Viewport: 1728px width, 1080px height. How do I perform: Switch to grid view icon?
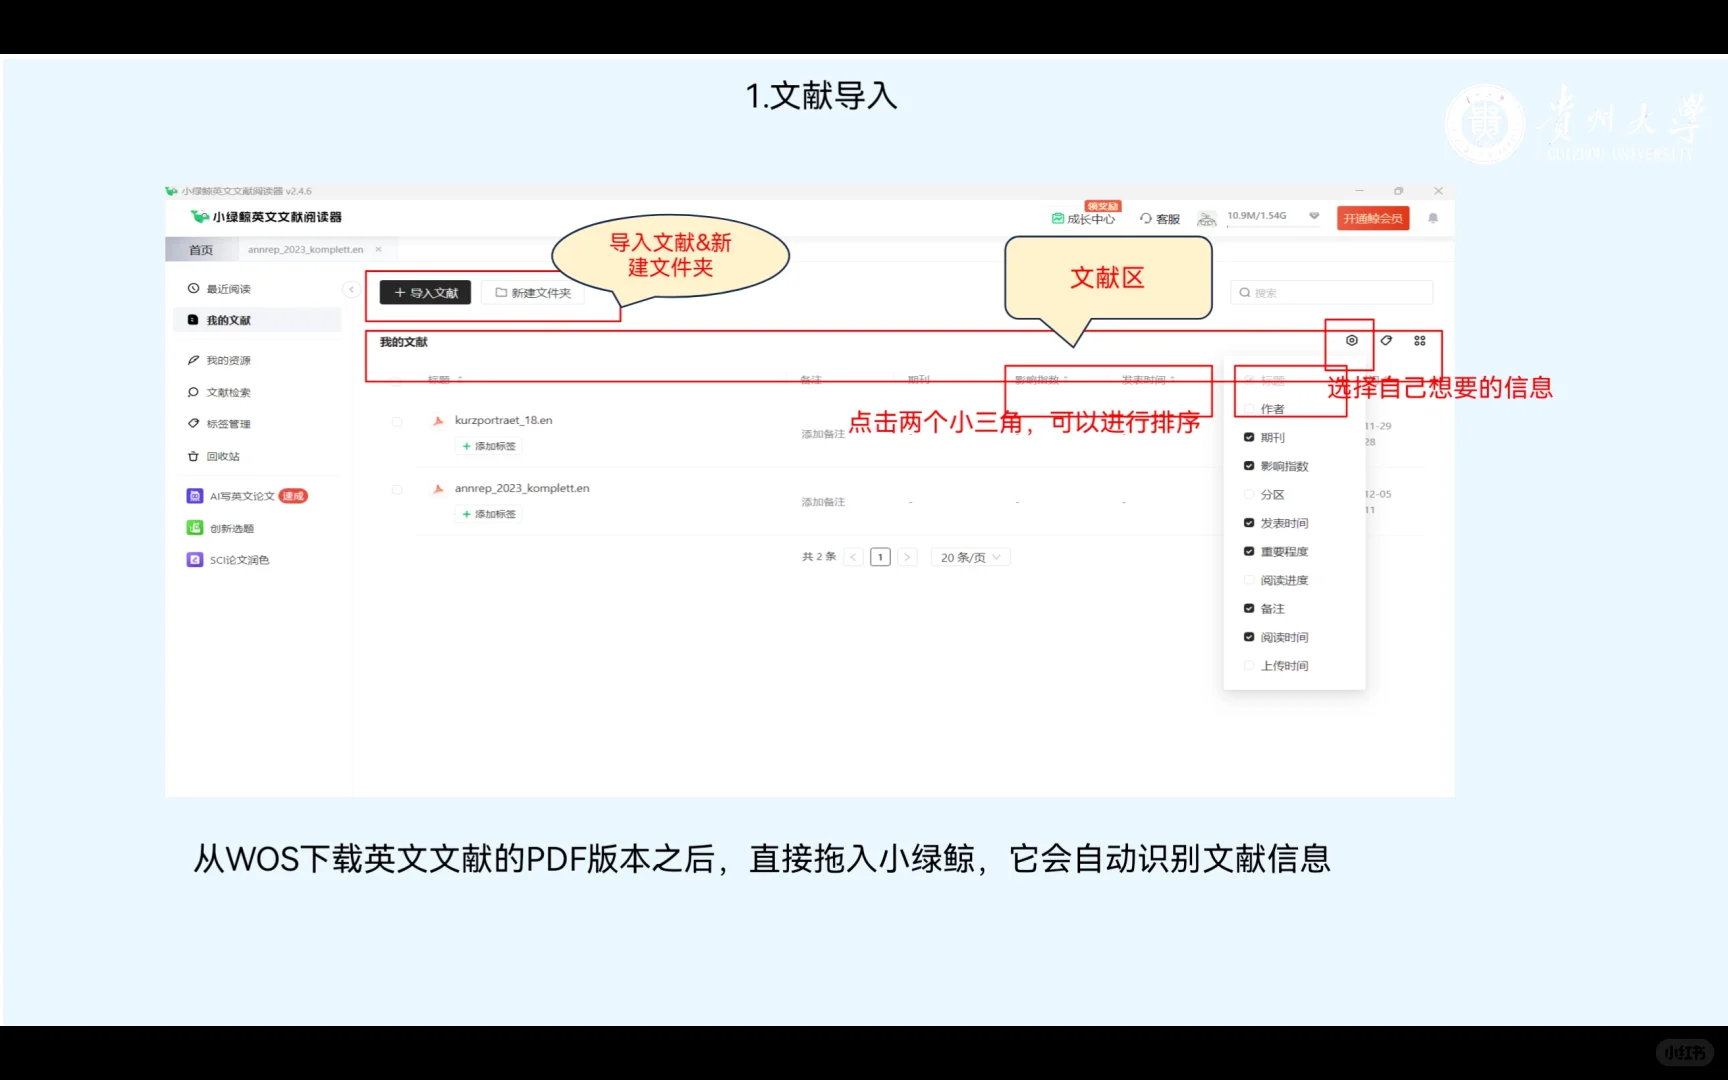[x=1420, y=340]
